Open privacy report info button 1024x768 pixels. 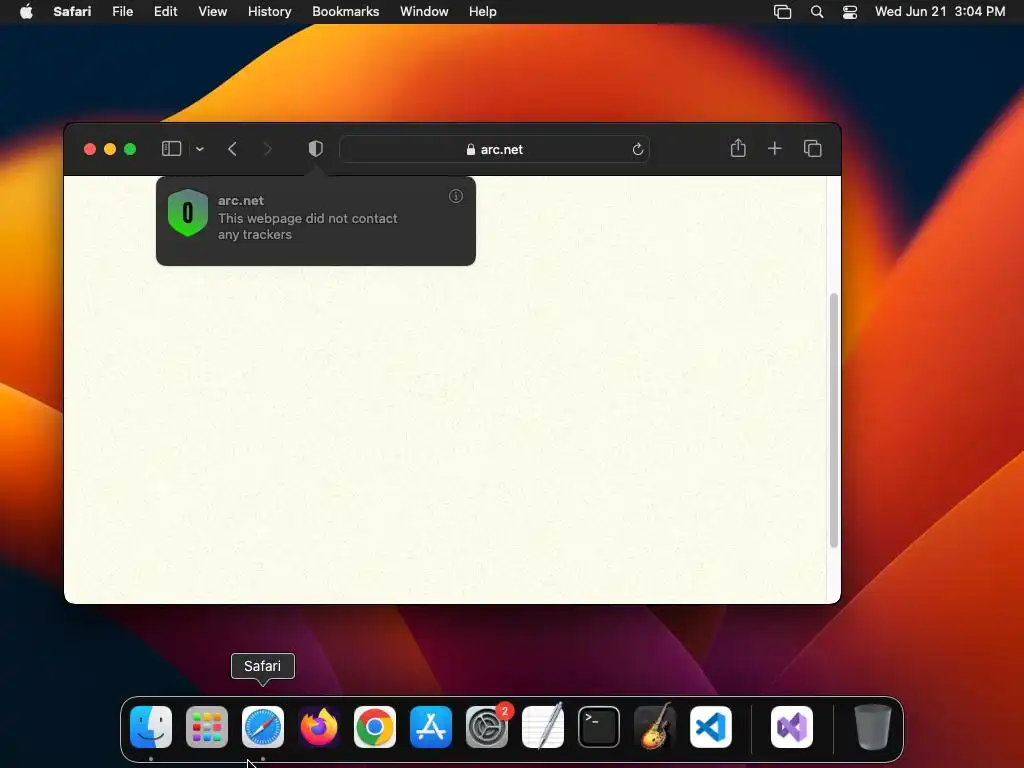point(456,196)
